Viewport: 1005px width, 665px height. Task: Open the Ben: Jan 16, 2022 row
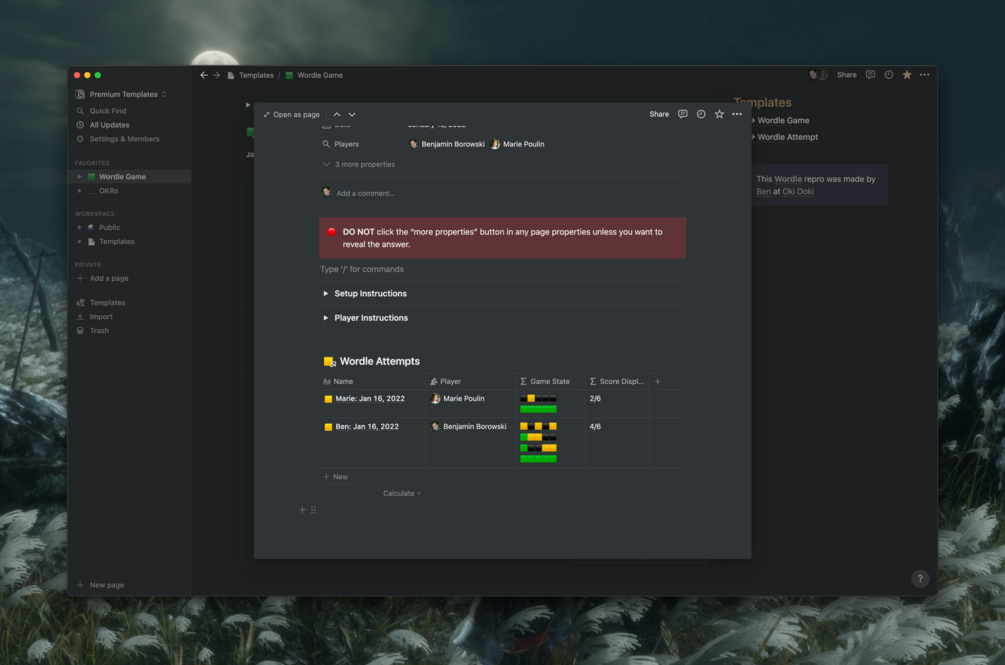pyautogui.click(x=367, y=427)
